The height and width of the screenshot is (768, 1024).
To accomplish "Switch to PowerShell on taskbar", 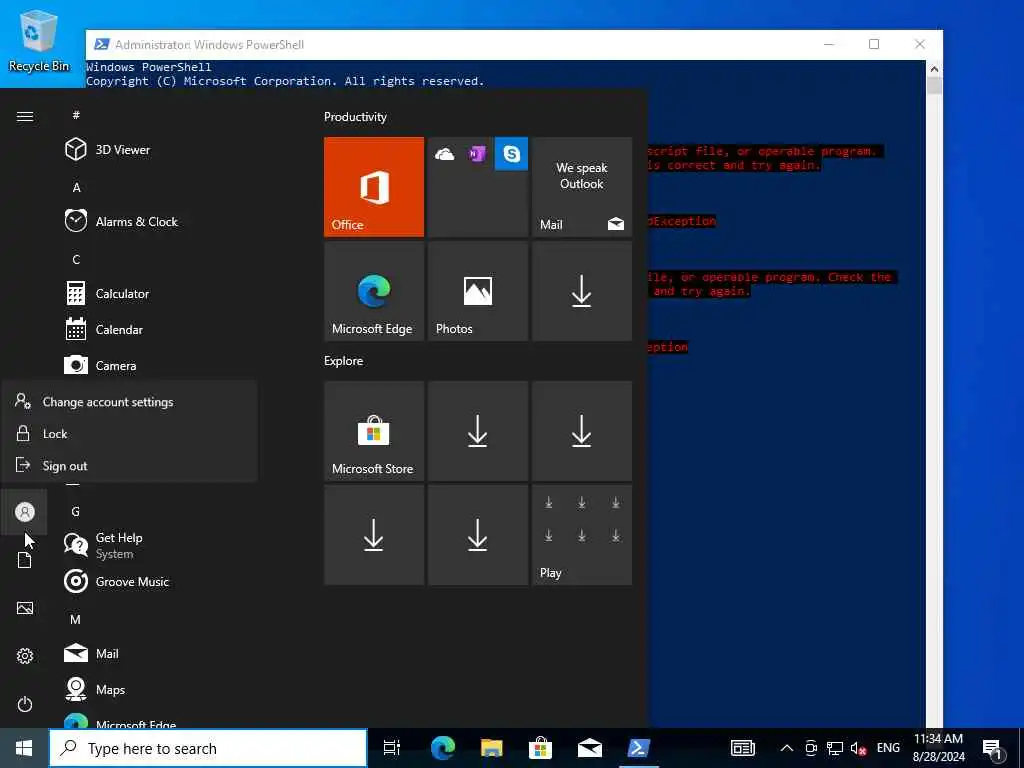I will click(x=638, y=748).
